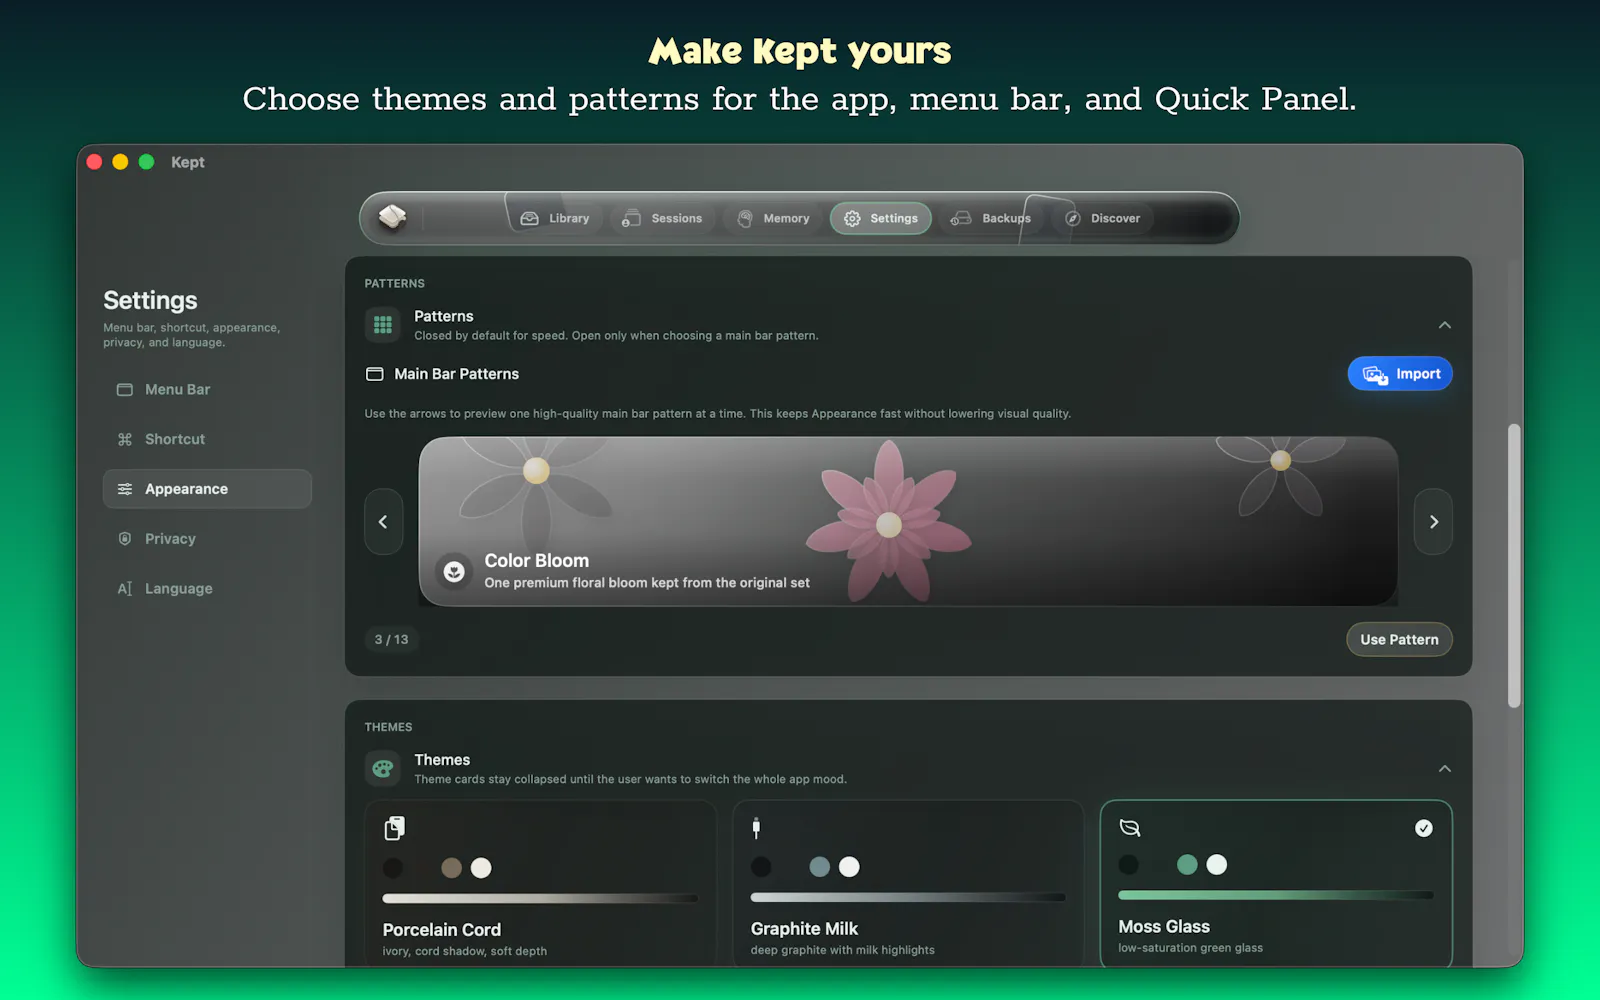Open Shortcut settings in sidebar
Viewport: 1600px width, 1000px height.
click(x=207, y=439)
